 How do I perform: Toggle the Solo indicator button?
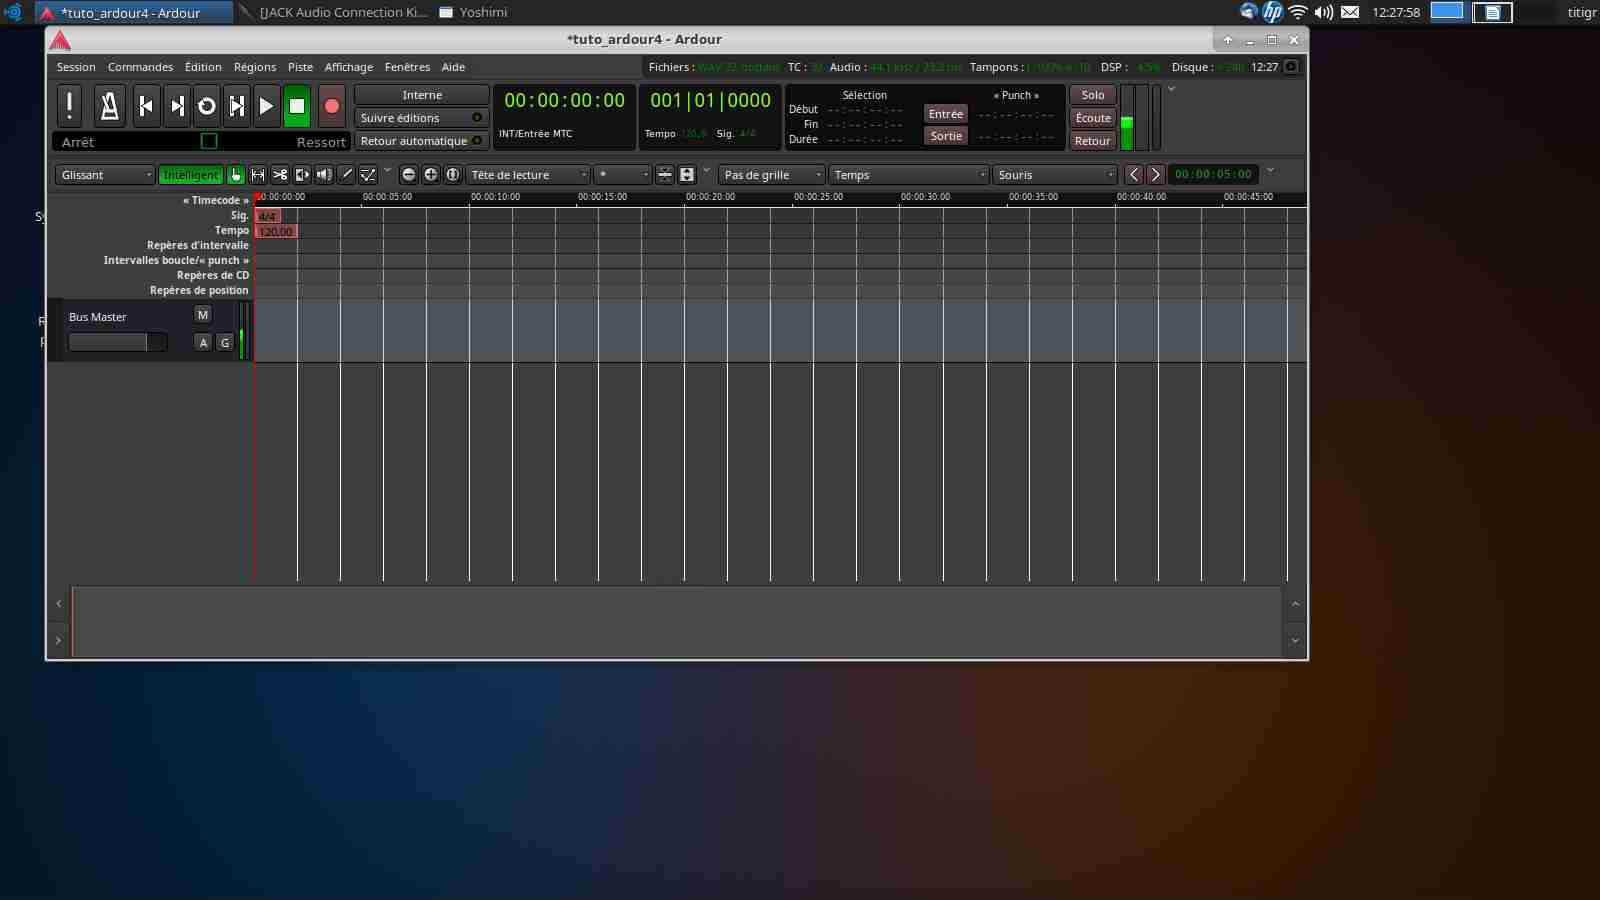tap(1093, 95)
